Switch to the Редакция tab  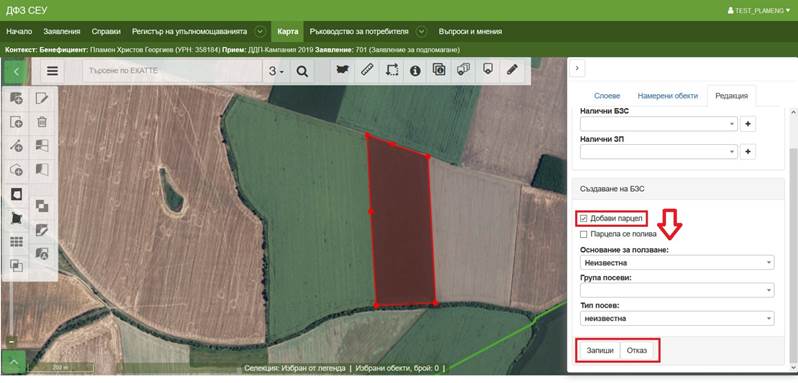pos(731,96)
